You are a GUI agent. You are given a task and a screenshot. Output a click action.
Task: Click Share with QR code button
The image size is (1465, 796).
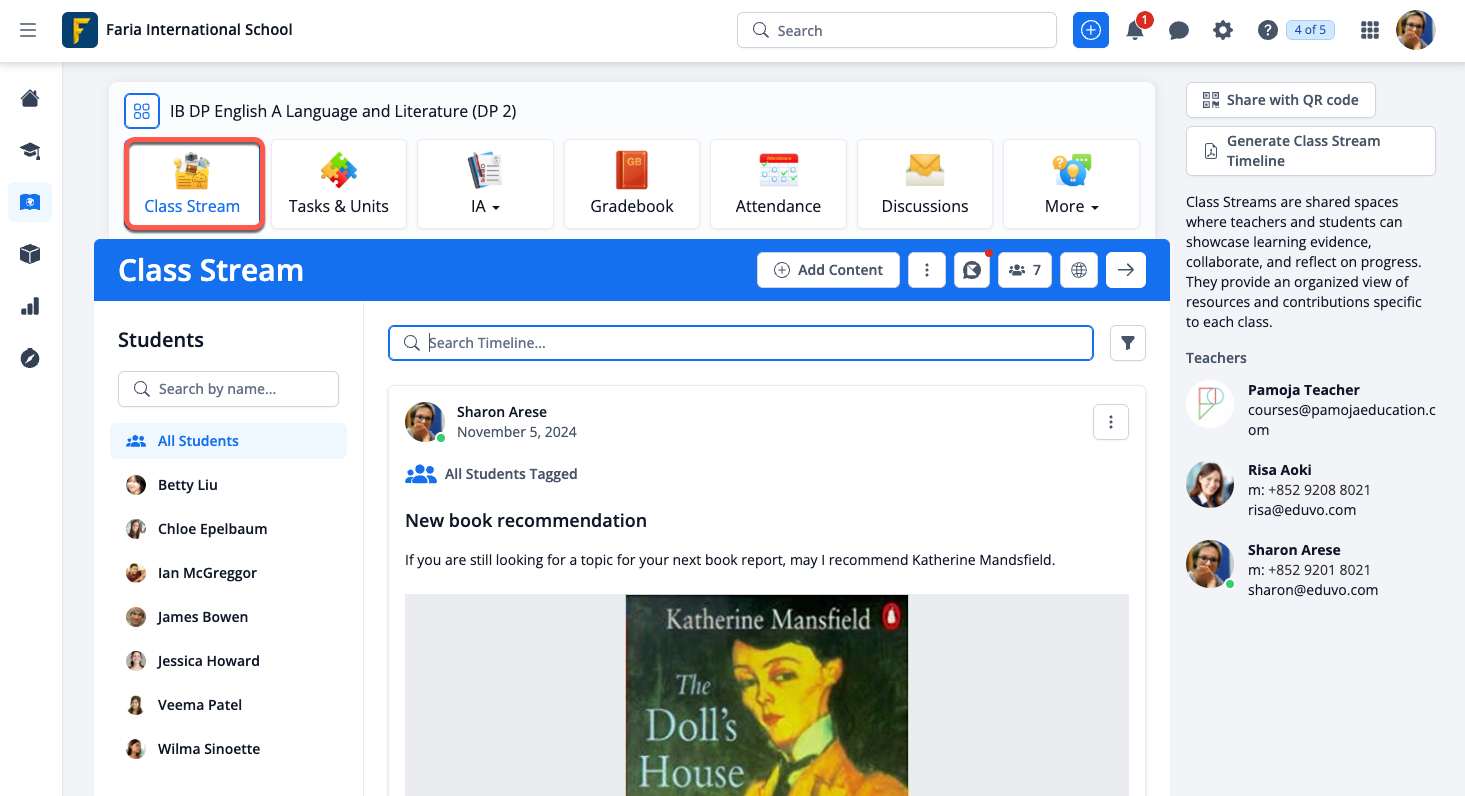point(1280,100)
